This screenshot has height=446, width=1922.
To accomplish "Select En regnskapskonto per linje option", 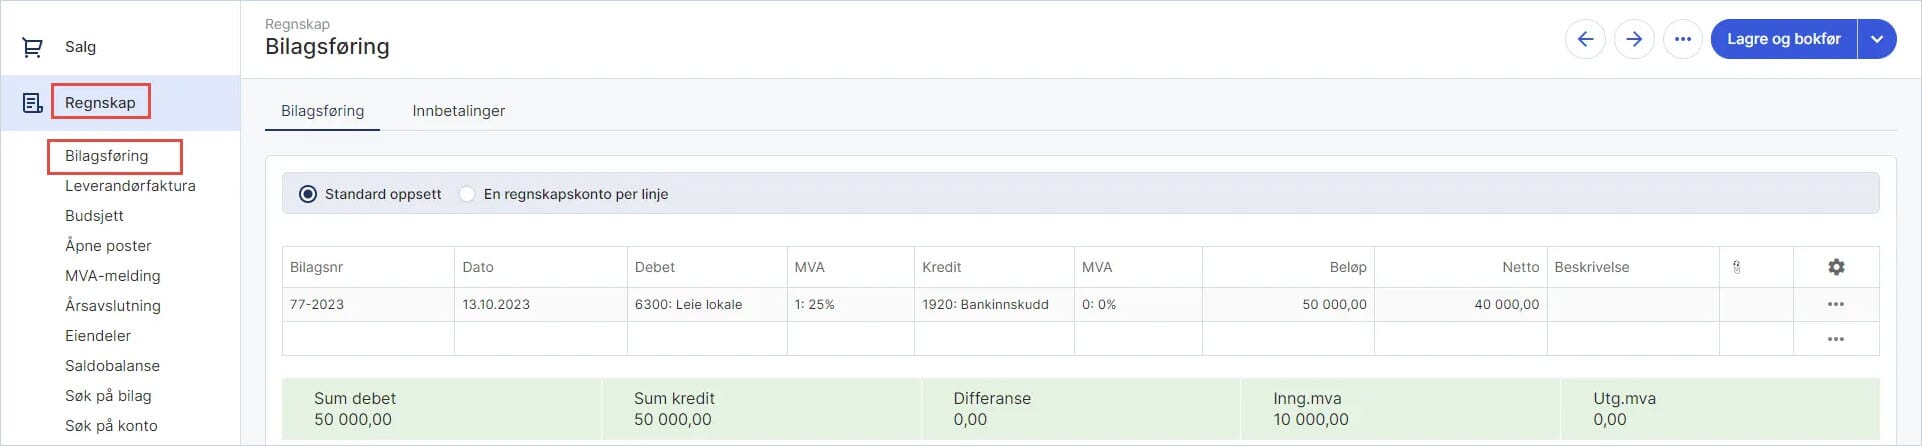I will 467,194.
